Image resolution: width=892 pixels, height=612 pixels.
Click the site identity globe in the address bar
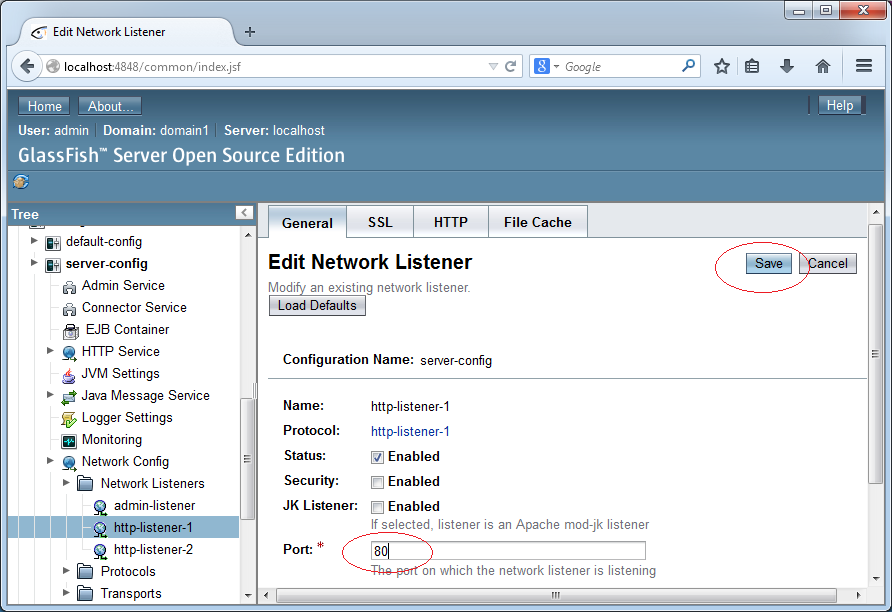click(53, 67)
